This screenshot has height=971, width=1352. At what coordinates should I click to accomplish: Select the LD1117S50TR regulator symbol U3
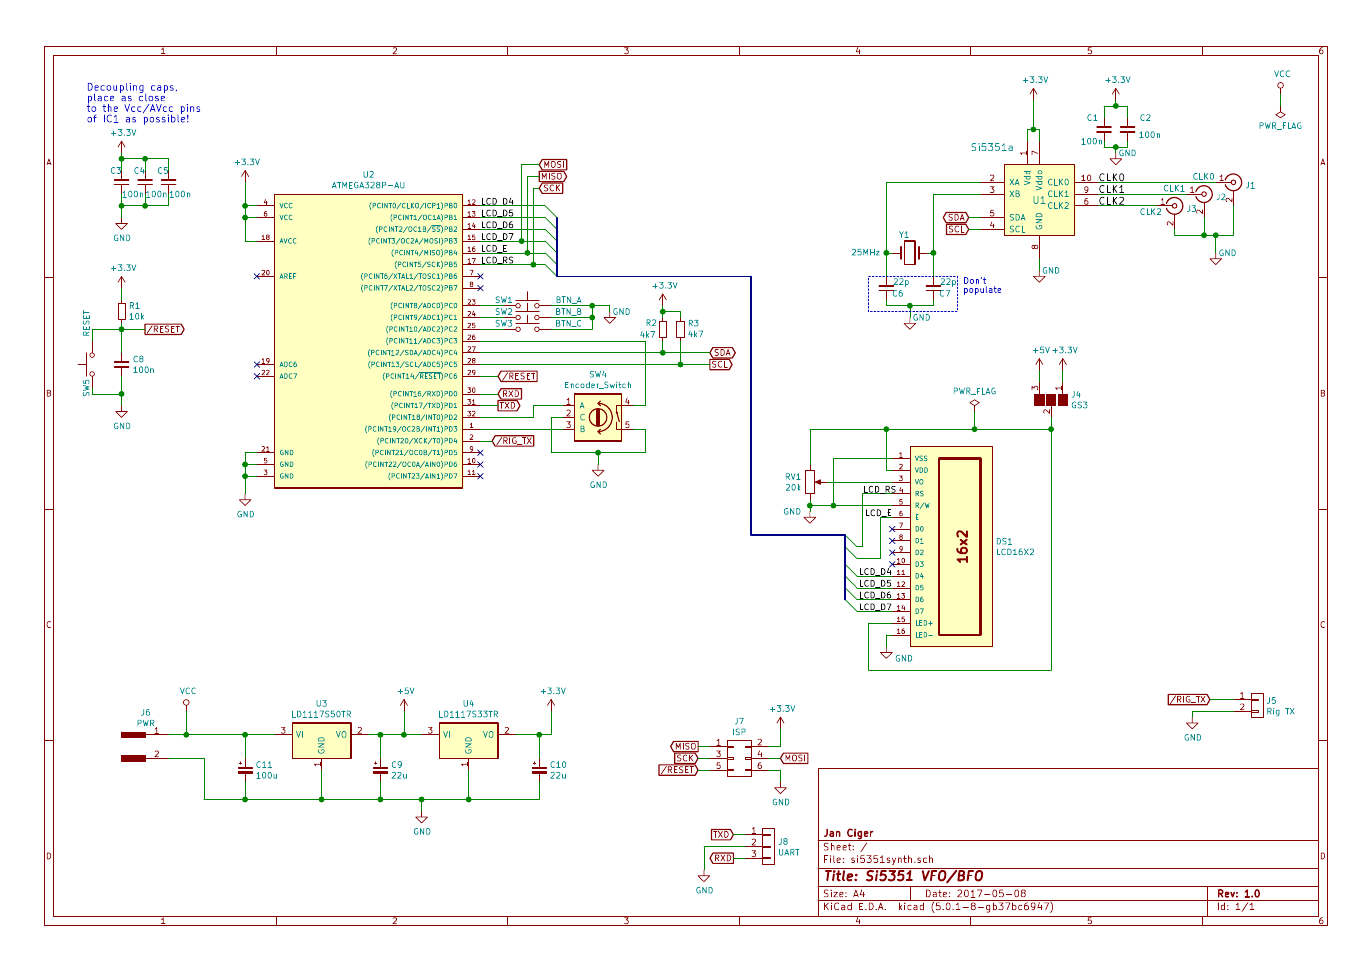tap(321, 741)
